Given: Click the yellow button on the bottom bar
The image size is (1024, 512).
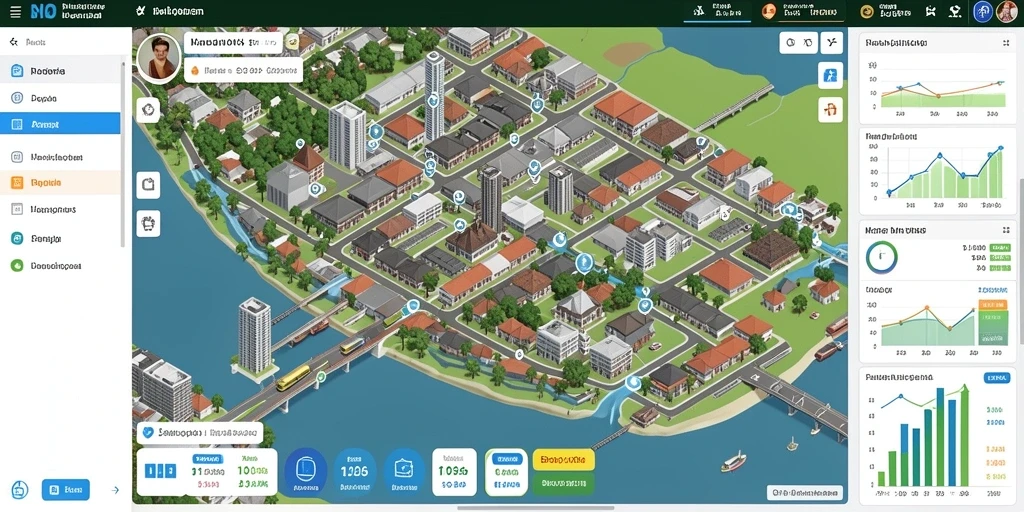Looking at the screenshot, I should click(x=564, y=459).
